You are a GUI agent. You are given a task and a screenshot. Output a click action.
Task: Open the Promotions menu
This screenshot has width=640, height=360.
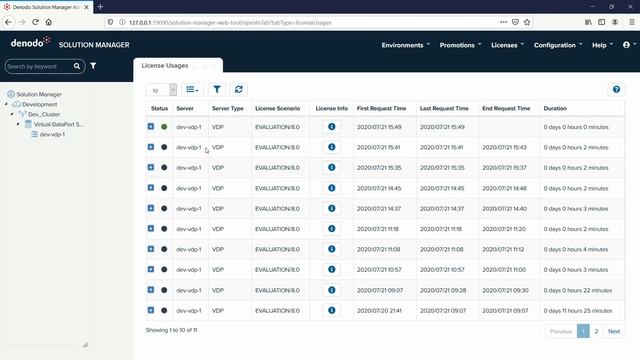[x=460, y=45]
